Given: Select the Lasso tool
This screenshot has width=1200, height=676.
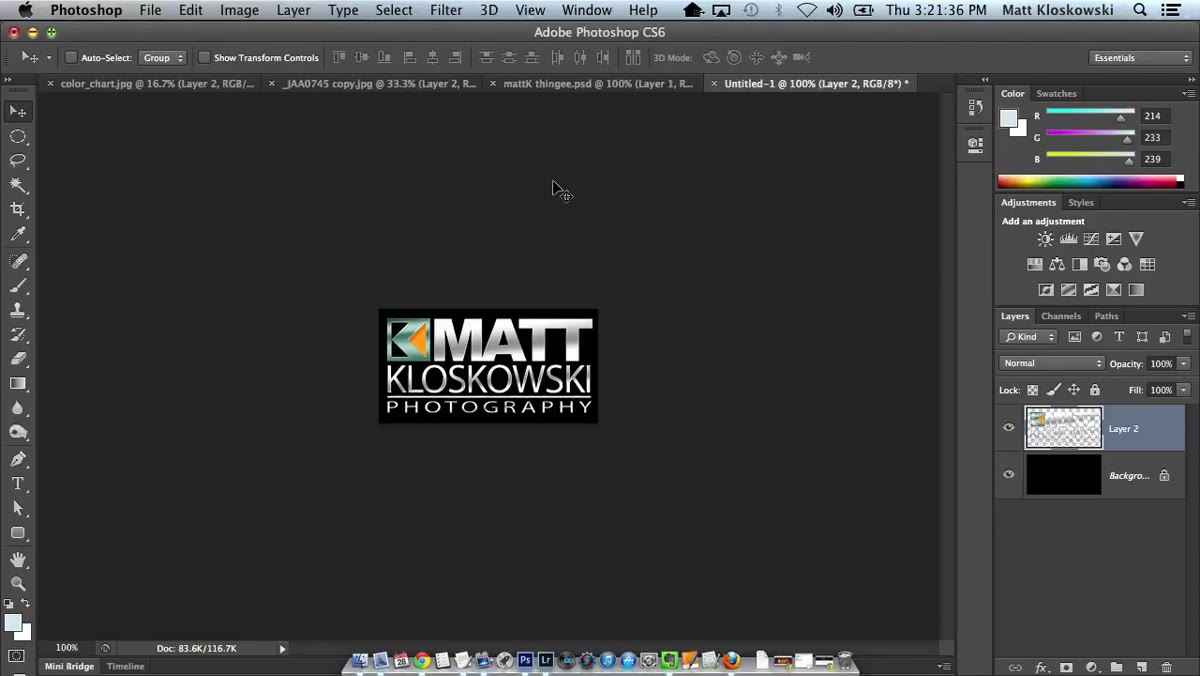Looking at the screenshot, I should [x=18, y=160].
